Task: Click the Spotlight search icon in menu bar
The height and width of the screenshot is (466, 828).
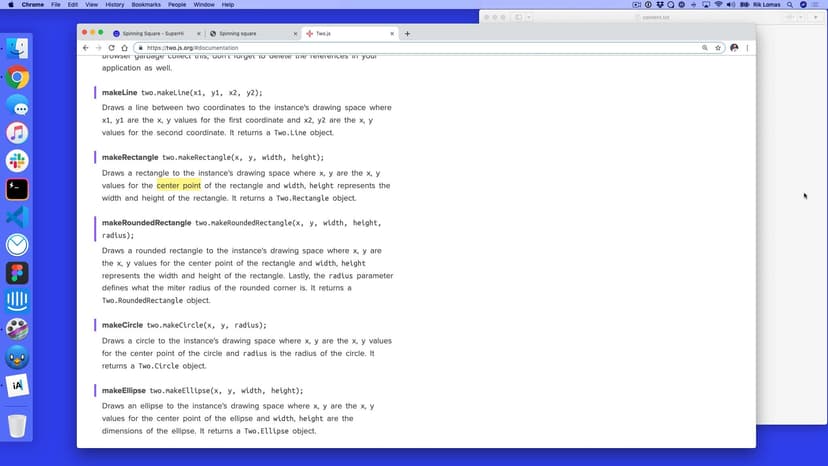Action: [790, 5]
